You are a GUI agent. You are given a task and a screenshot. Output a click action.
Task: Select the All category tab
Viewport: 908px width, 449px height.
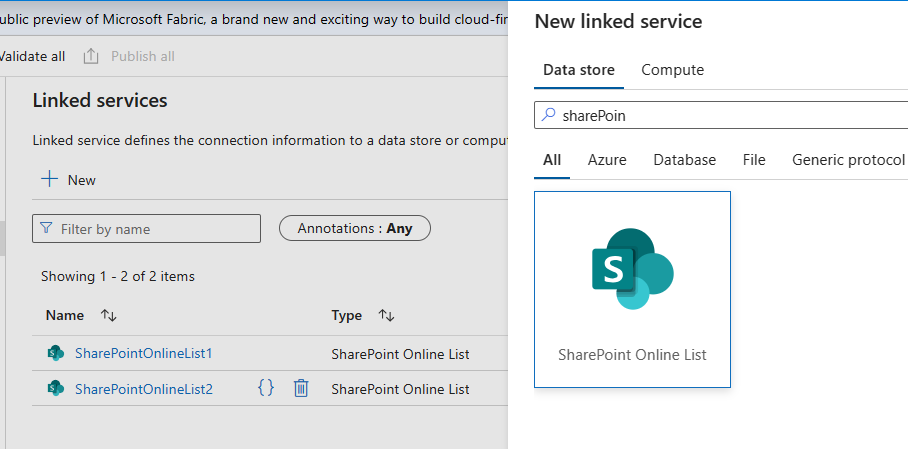click(552, 160)
